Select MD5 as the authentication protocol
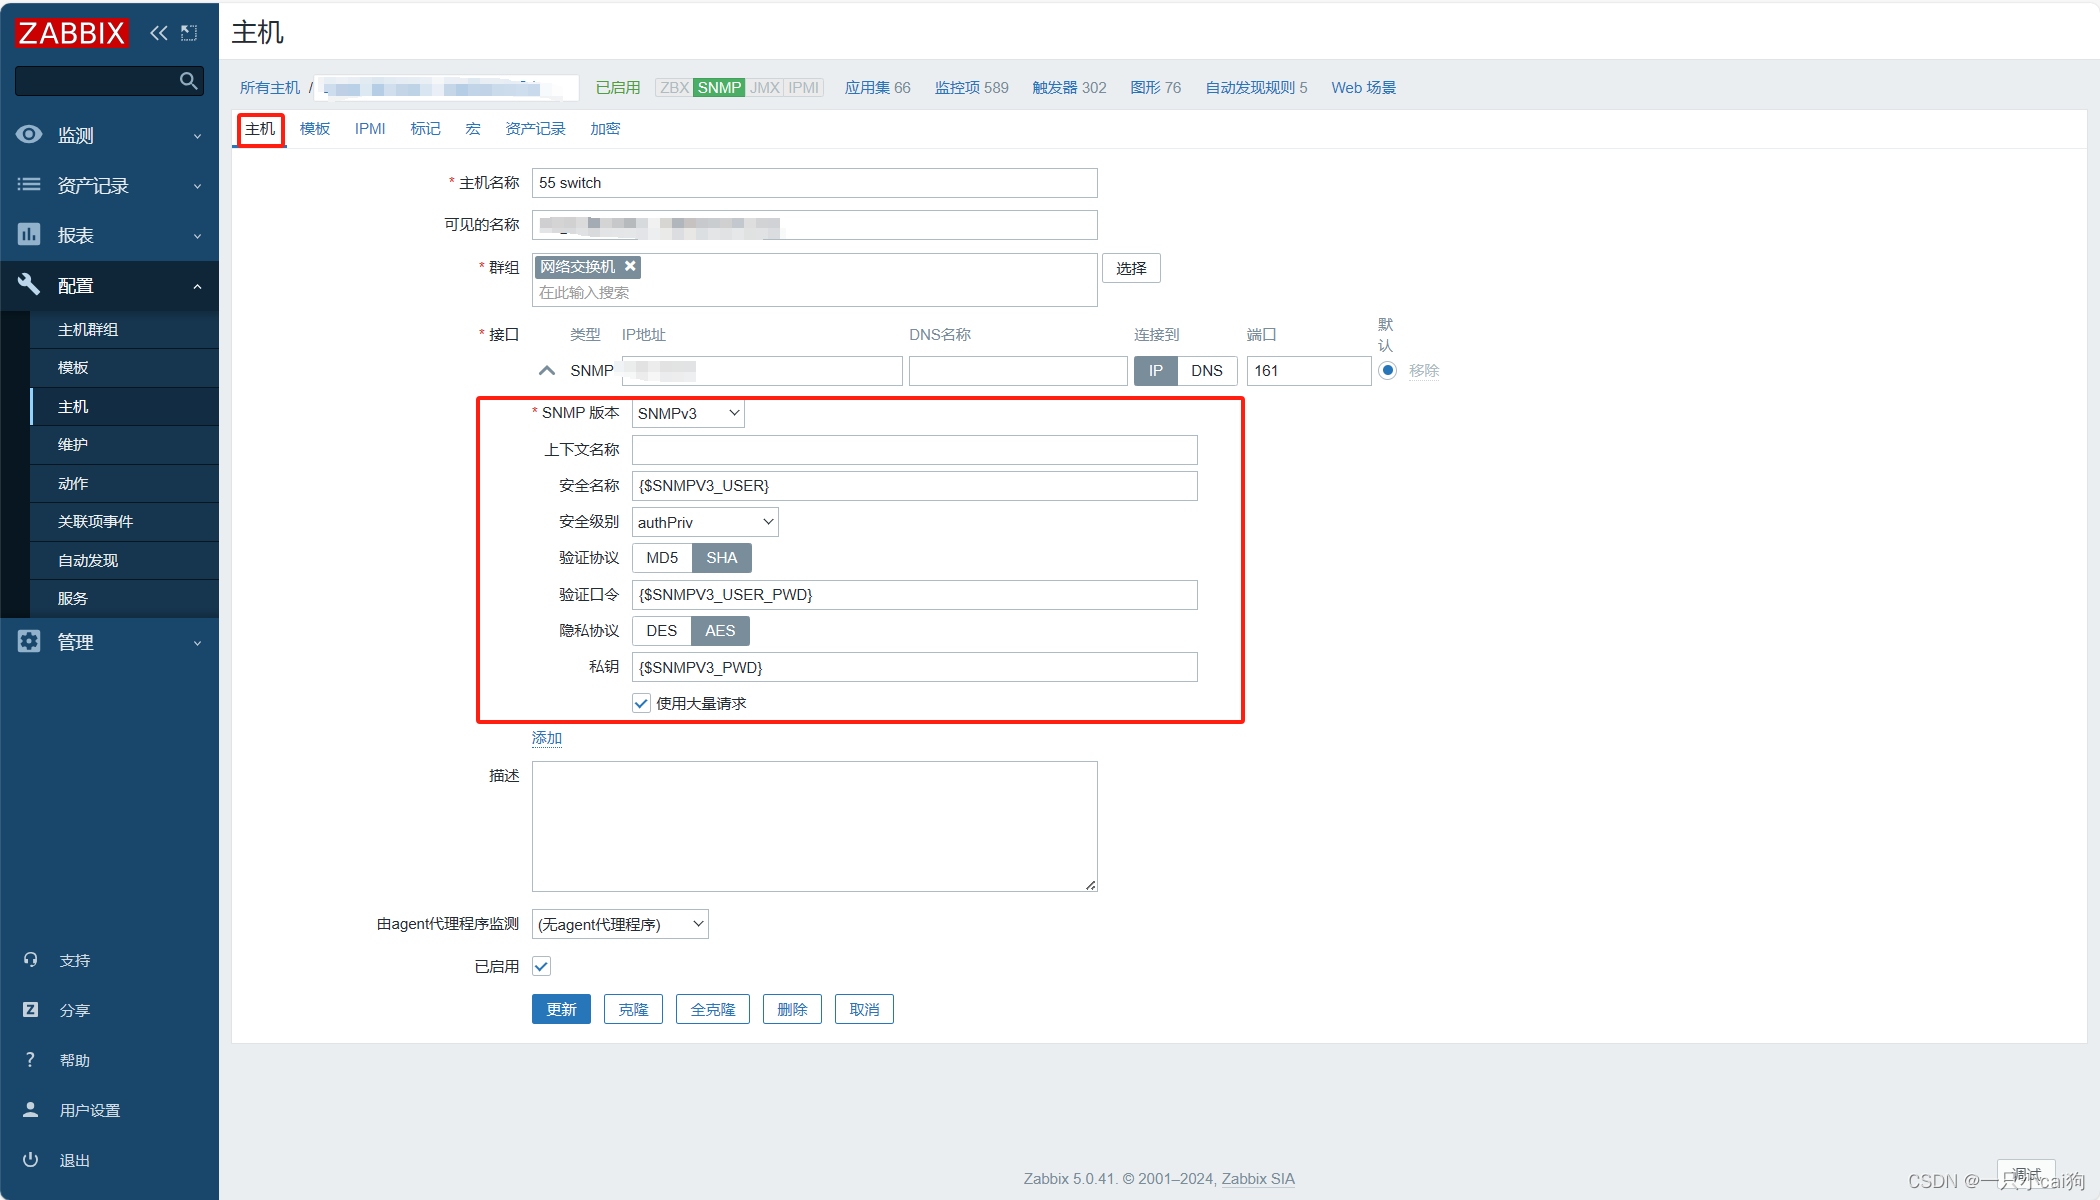The height and width of the screenshot is (1200, 2100). click(661, 557)
